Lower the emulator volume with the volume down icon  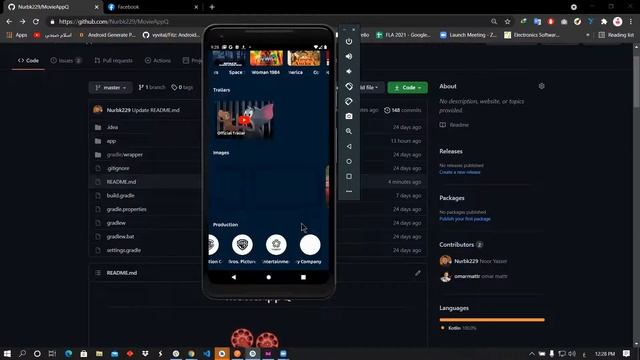pyautogui.click(x=349, y=71)
